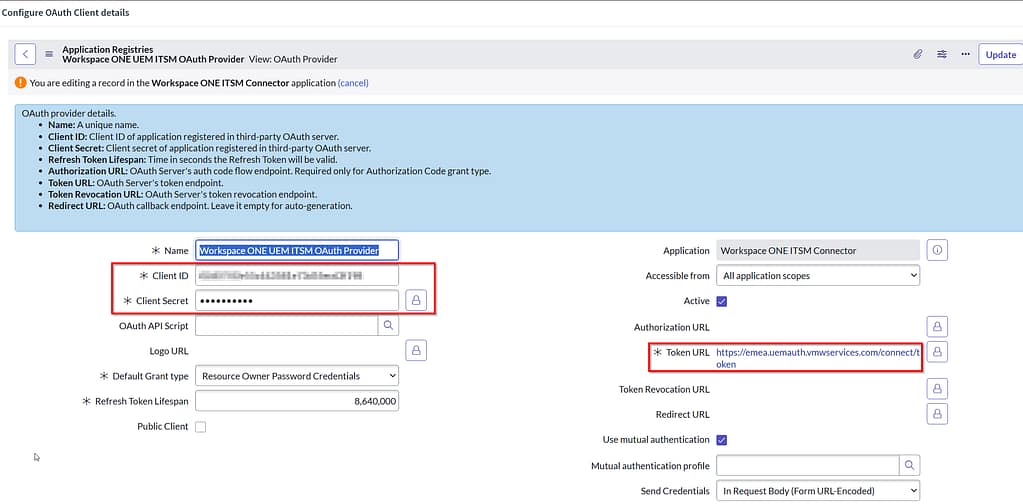The image size is (1023, 504).
Task: Open the personalize form sliders icon
Action: [942, 54]
